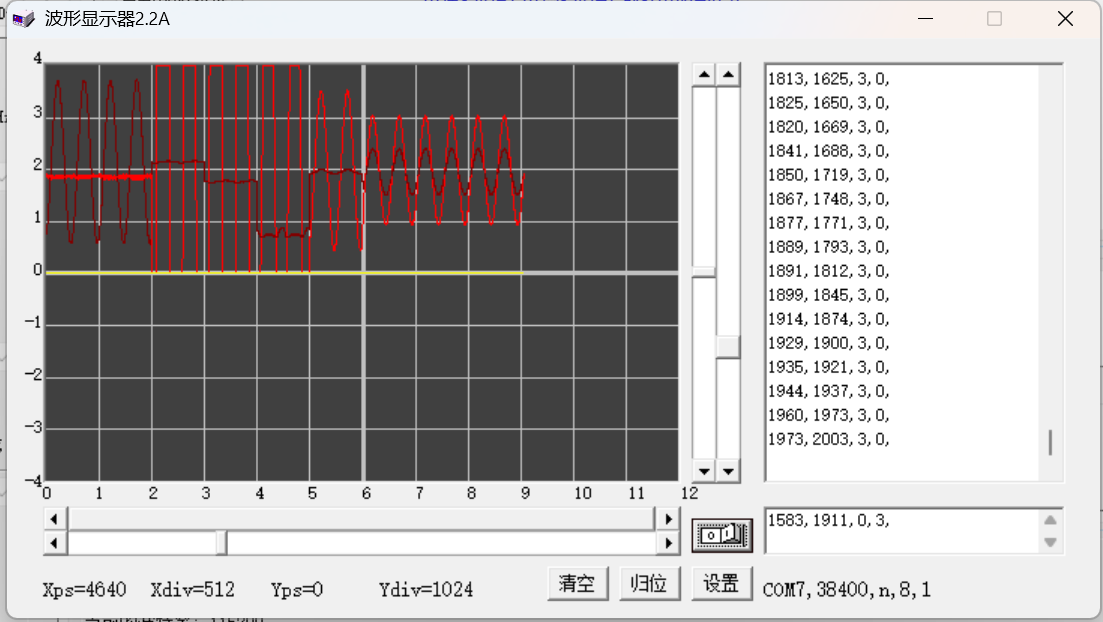
Task: Click the right arrow of the lower horizontal scrollbar
Action: pyautogui.click(x=668, y=541)
